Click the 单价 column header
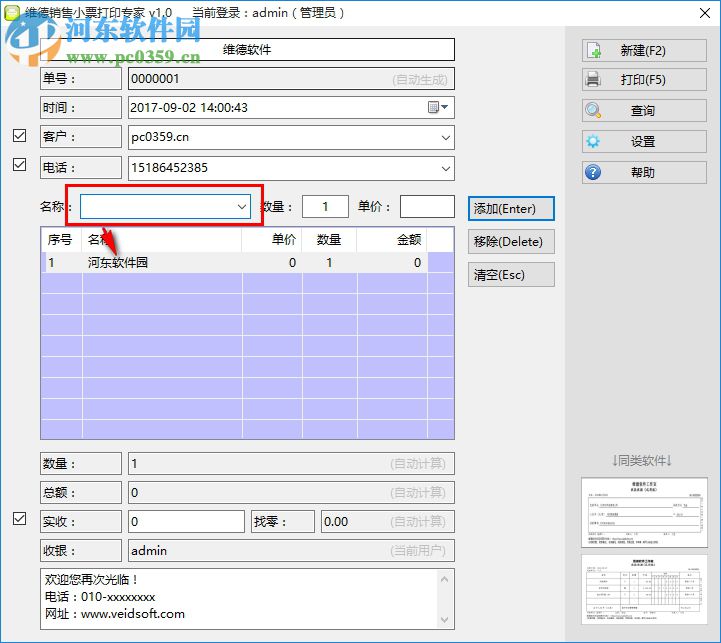 [x=271, y=239]
